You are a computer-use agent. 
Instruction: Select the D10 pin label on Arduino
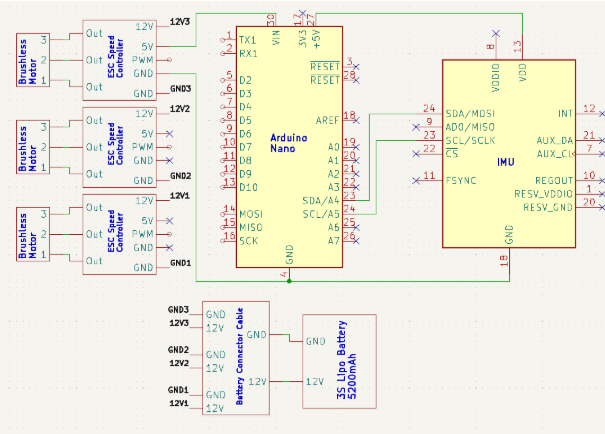pyautogui.click(x=248, y=187)
